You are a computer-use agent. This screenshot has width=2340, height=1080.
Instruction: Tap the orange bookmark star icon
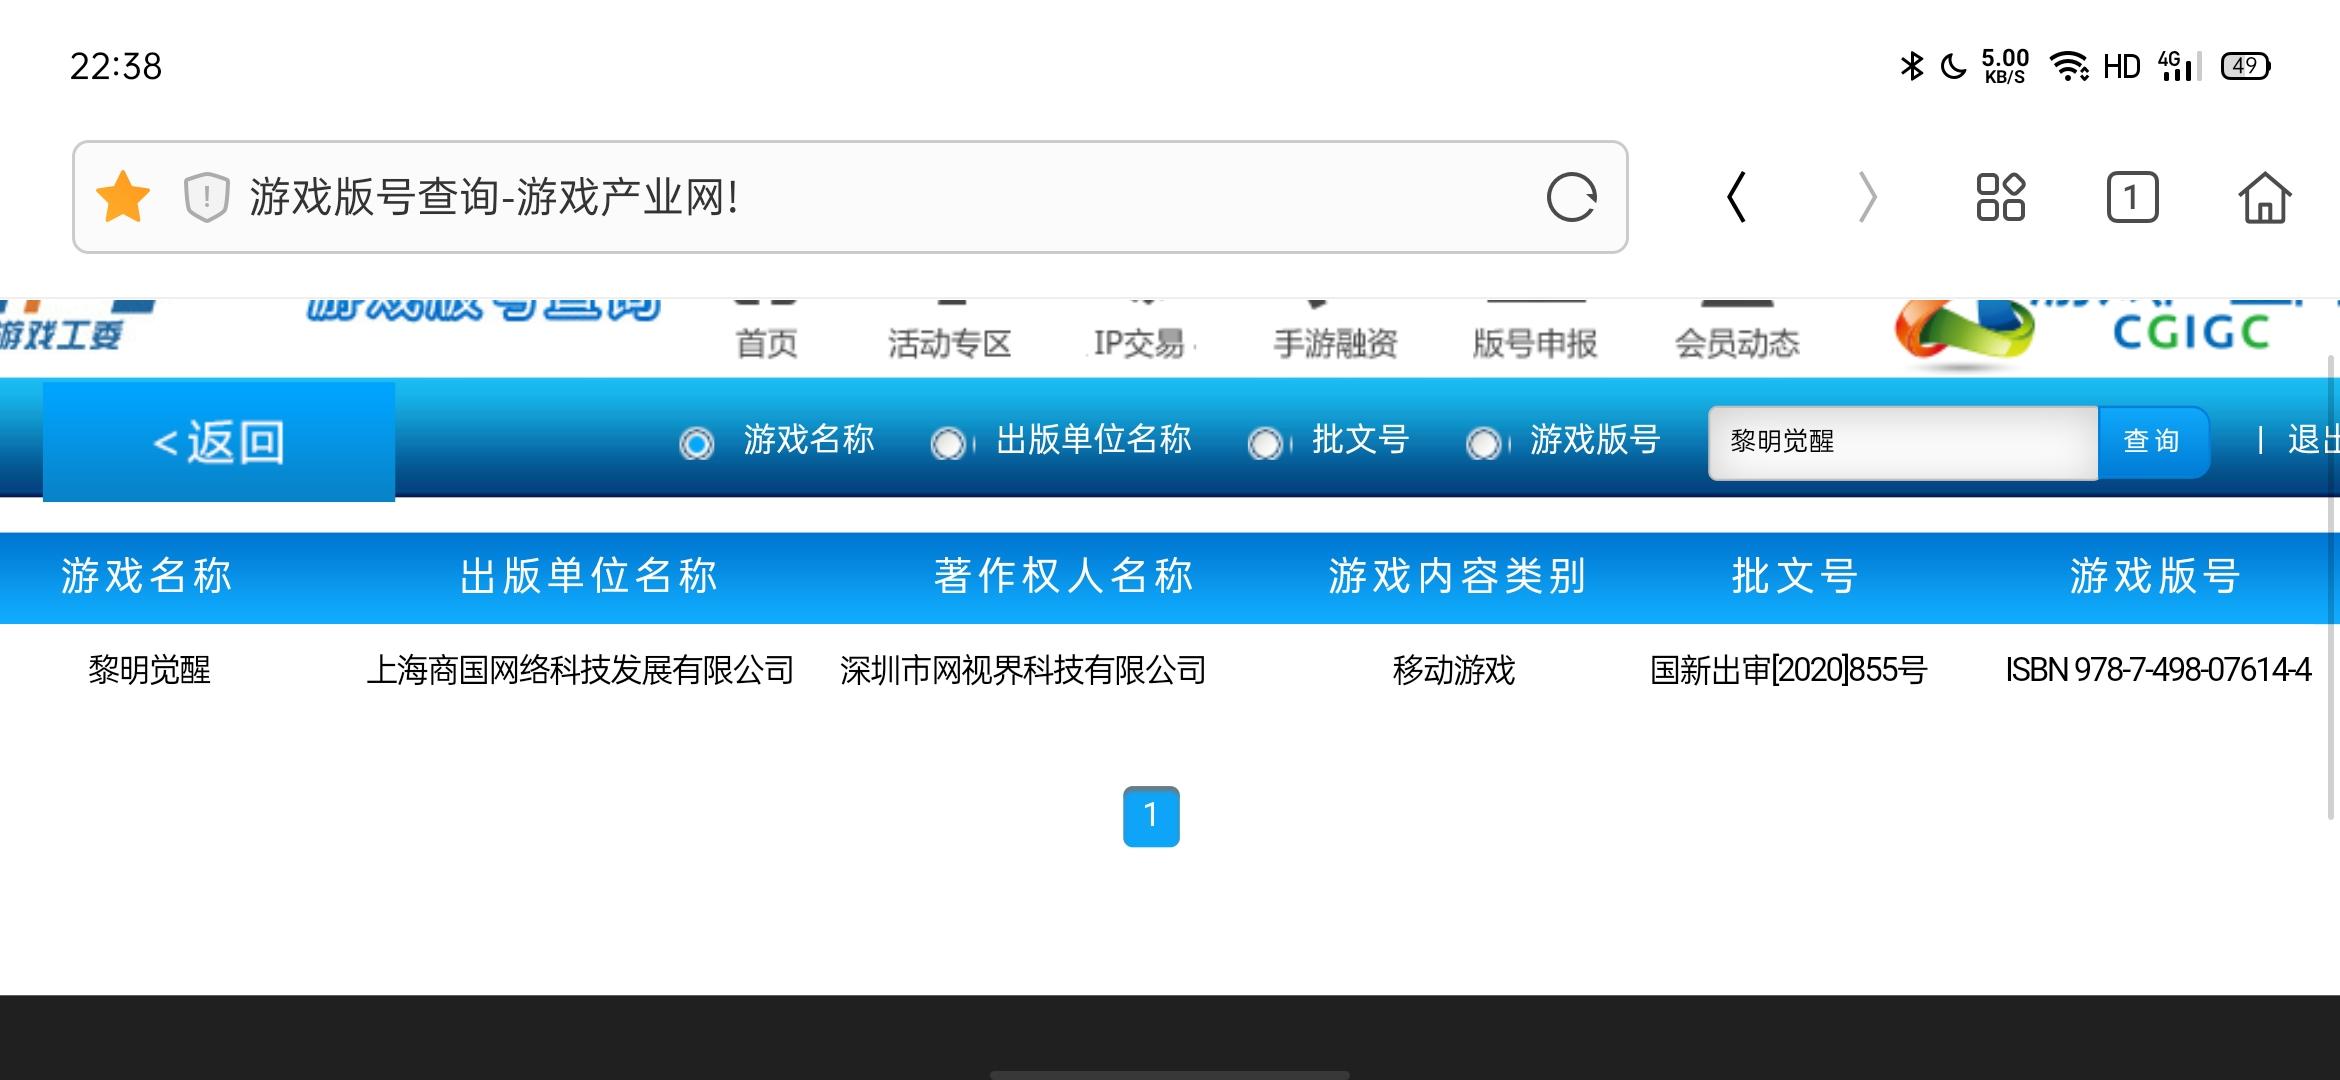pos(123,196)
